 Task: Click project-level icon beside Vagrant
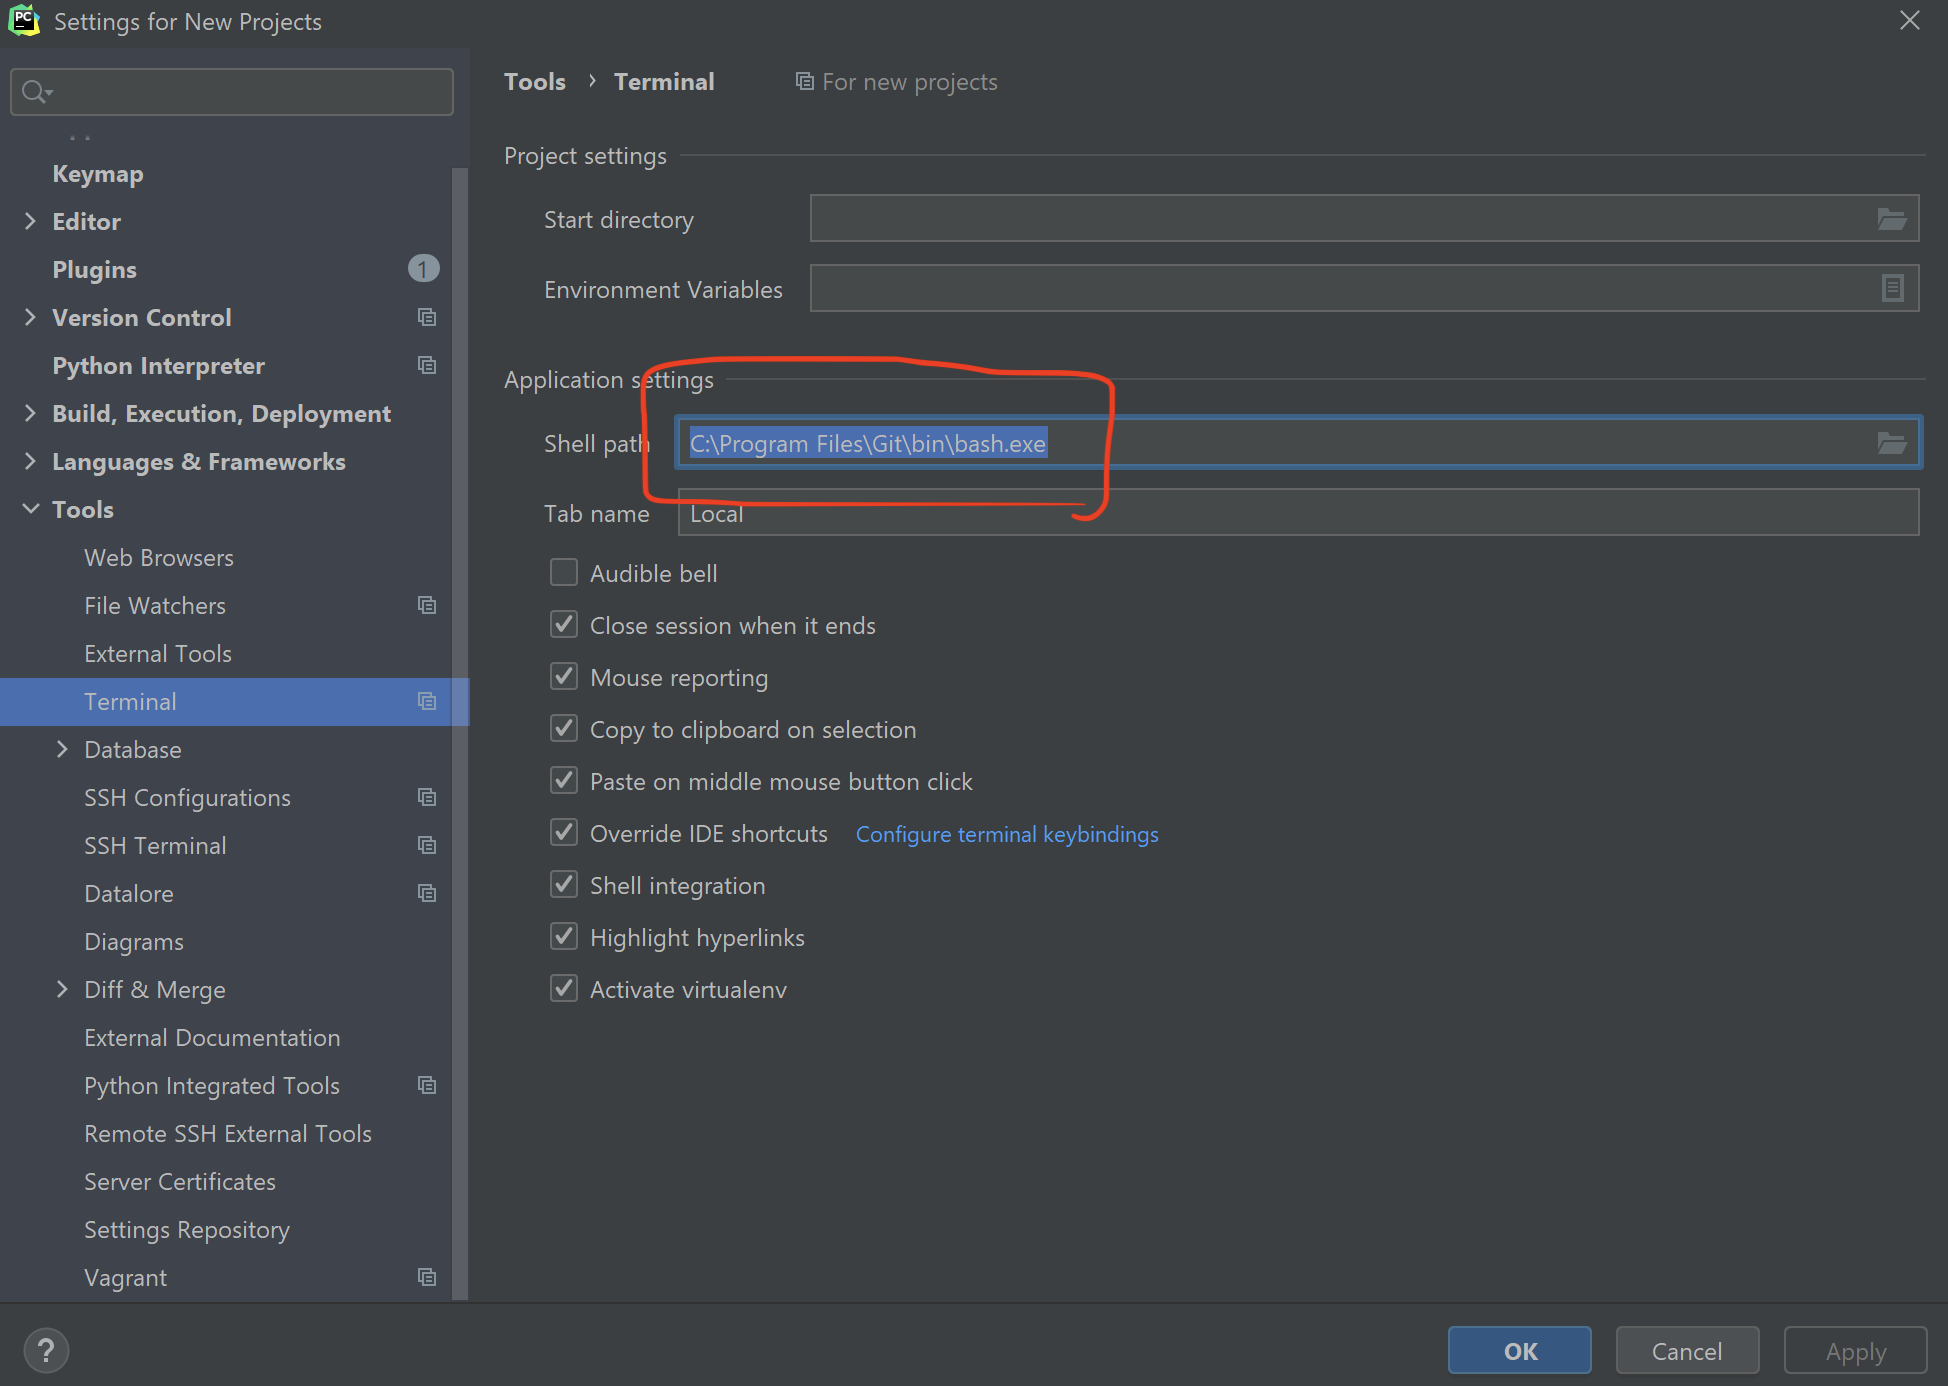427,1277
